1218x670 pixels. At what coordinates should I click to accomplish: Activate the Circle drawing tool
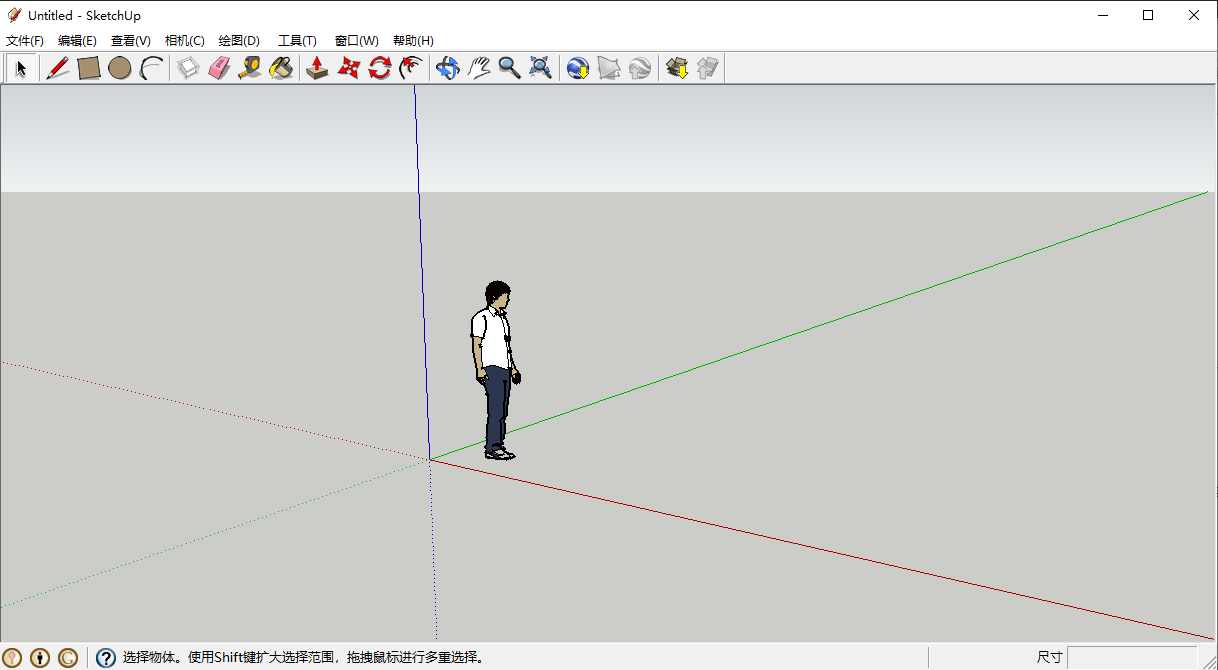[x=120, y=68]
